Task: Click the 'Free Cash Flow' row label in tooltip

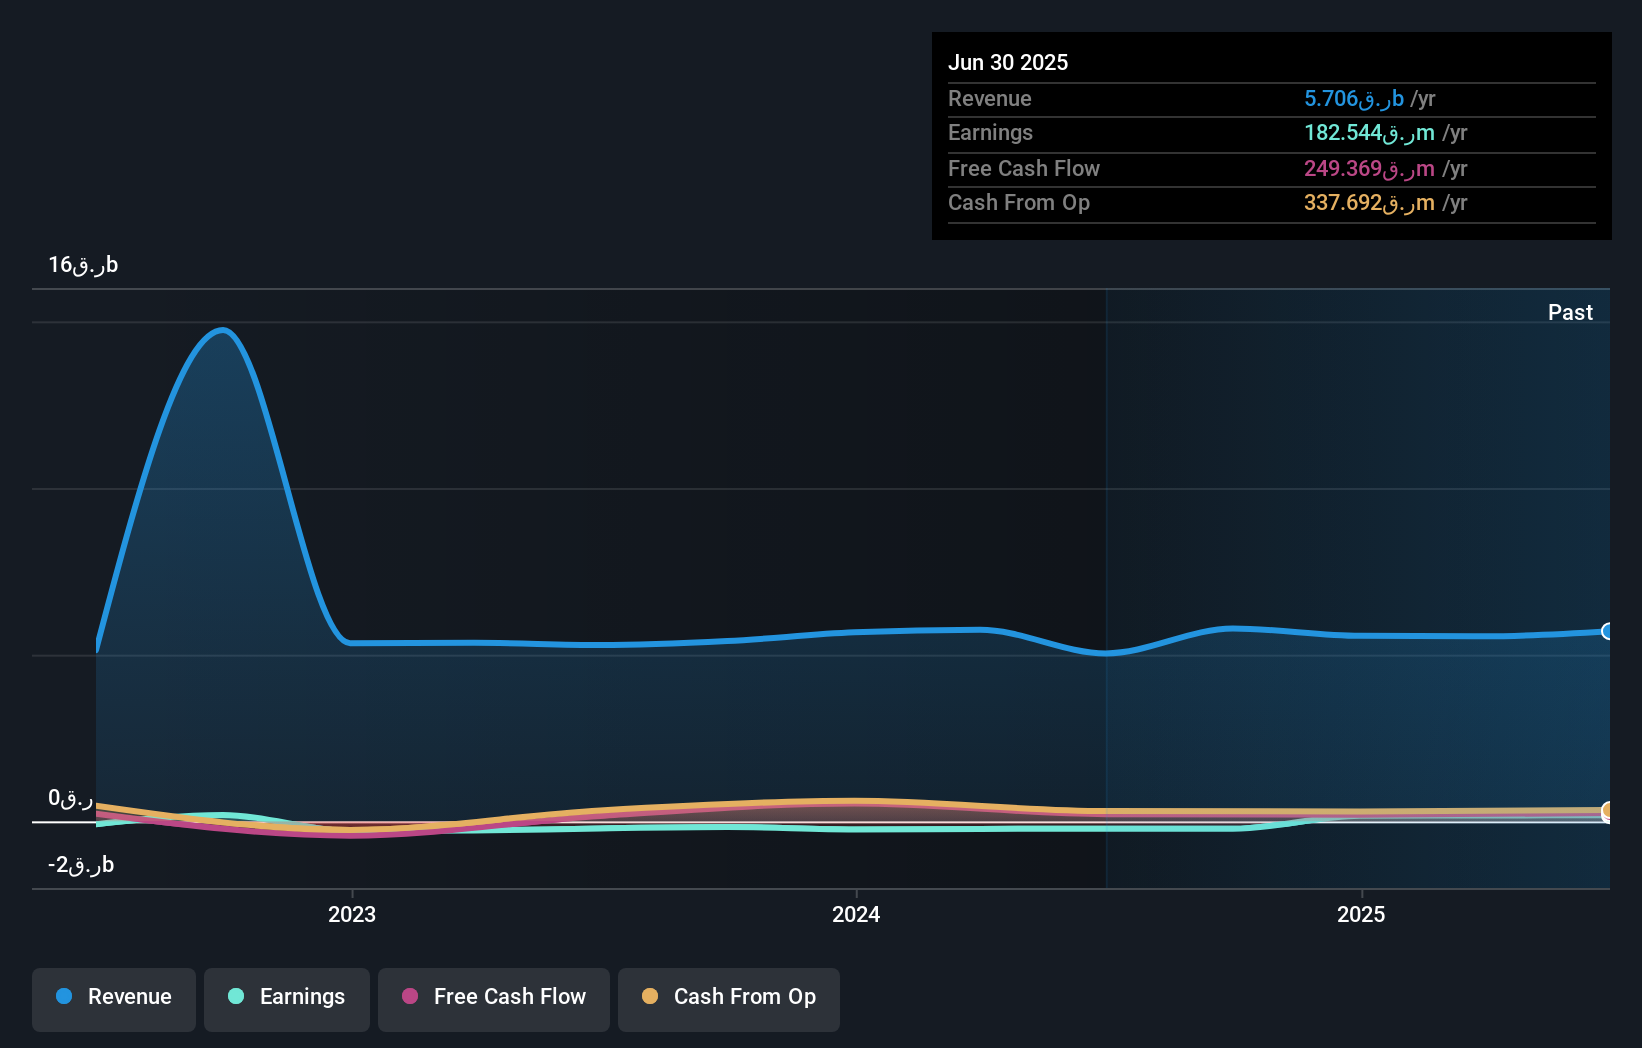Action: point(1024,168)
